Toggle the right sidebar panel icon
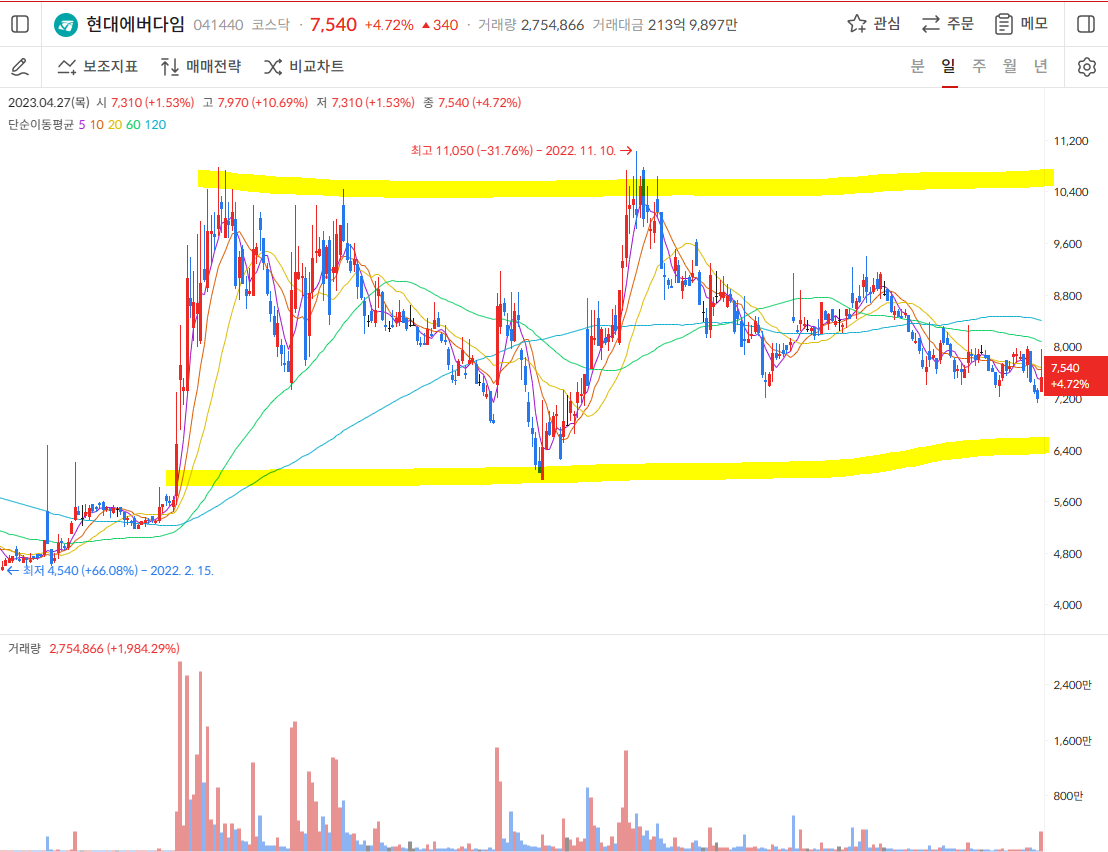1108x852 pixels. pos(1086,25)
